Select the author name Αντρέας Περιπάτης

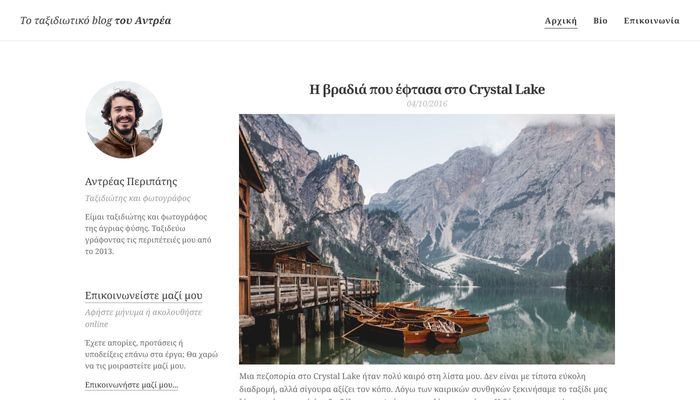(x=131, y=181)
